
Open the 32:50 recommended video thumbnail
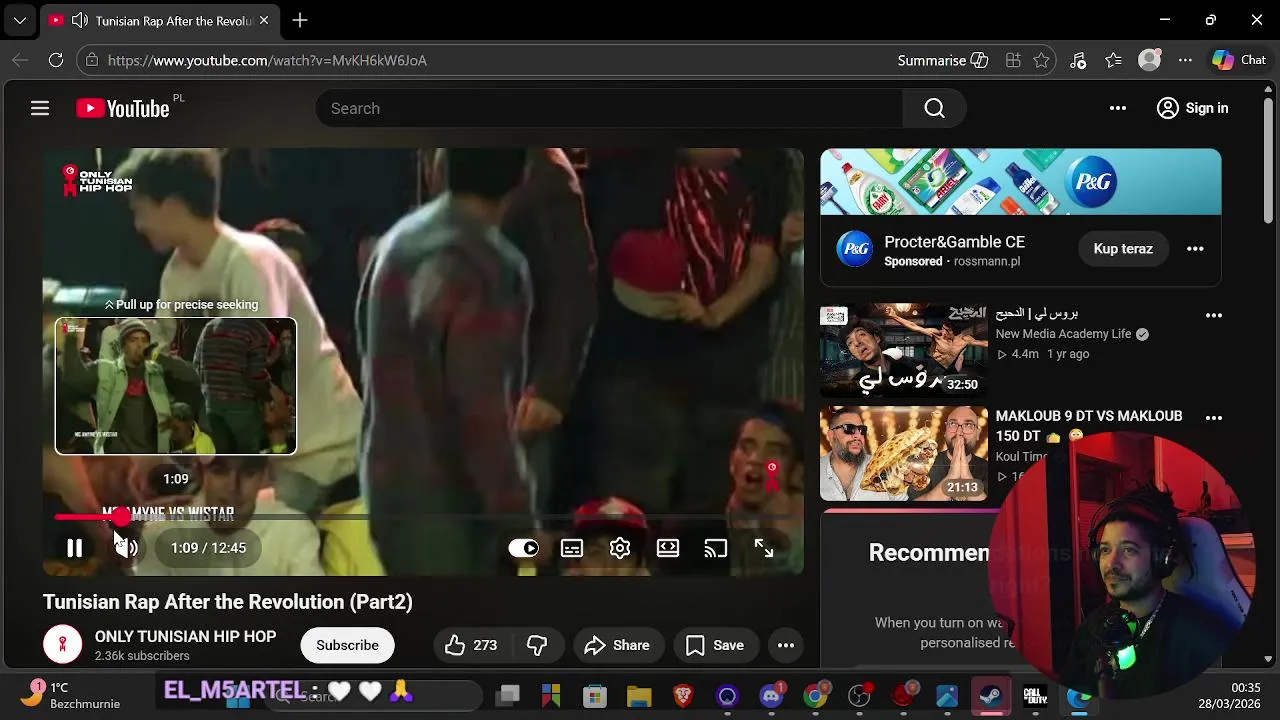(903, 351)
